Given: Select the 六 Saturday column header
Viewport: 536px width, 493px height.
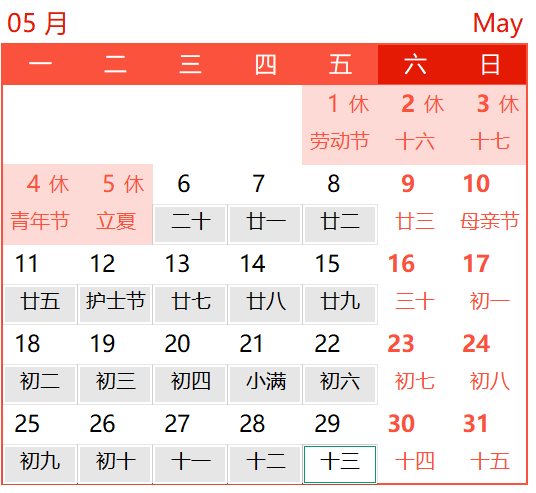Looking at the screenshot, I should coord(415,64).
